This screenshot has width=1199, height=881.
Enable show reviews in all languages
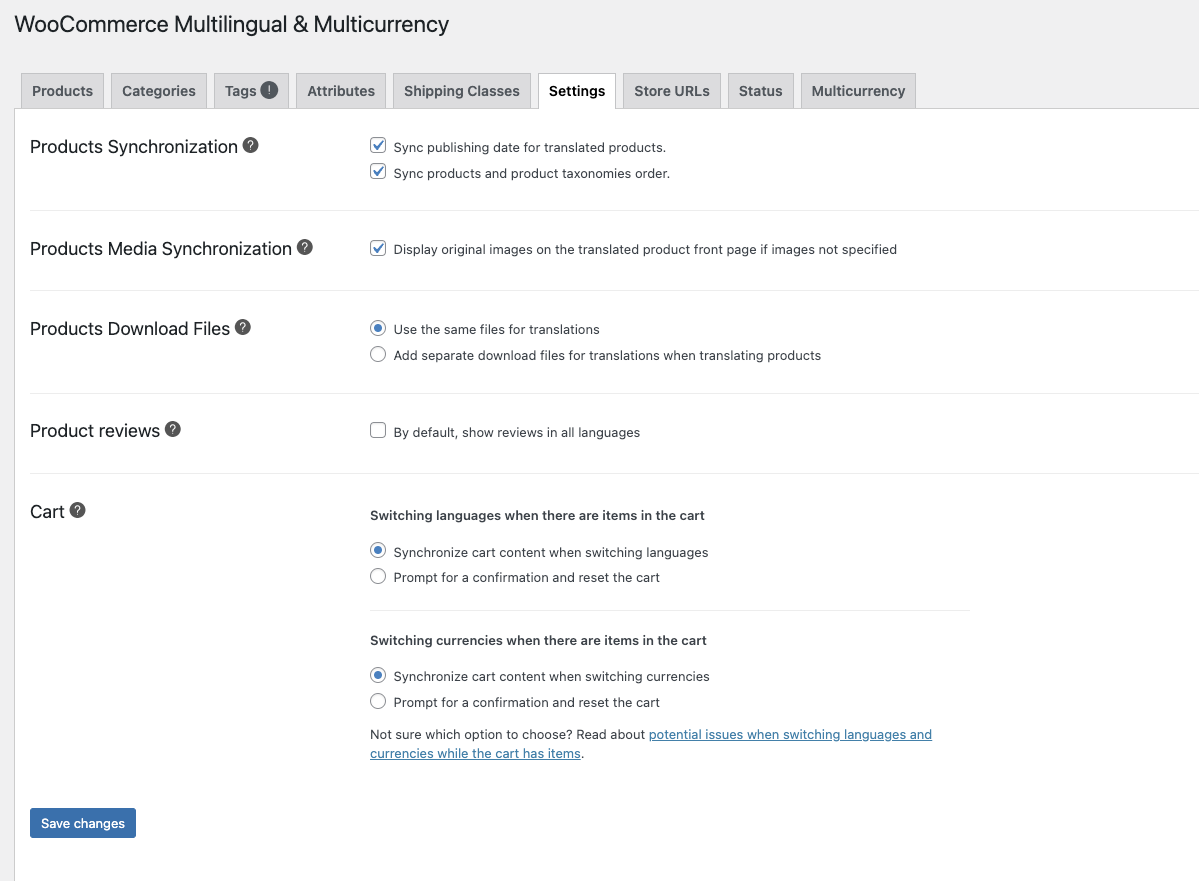click(x=378, y=431)
